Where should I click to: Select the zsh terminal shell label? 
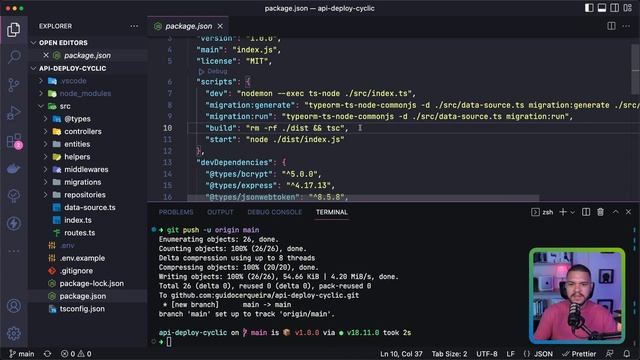[542, 212]
